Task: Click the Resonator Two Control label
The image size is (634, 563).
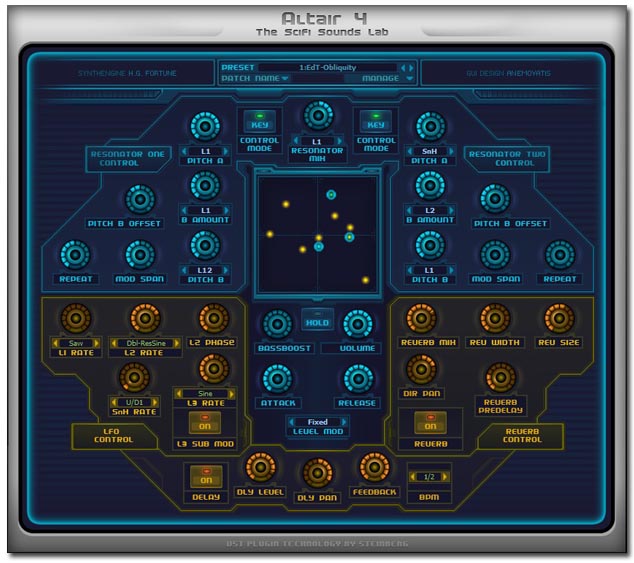Action: [x=507, y=159]
